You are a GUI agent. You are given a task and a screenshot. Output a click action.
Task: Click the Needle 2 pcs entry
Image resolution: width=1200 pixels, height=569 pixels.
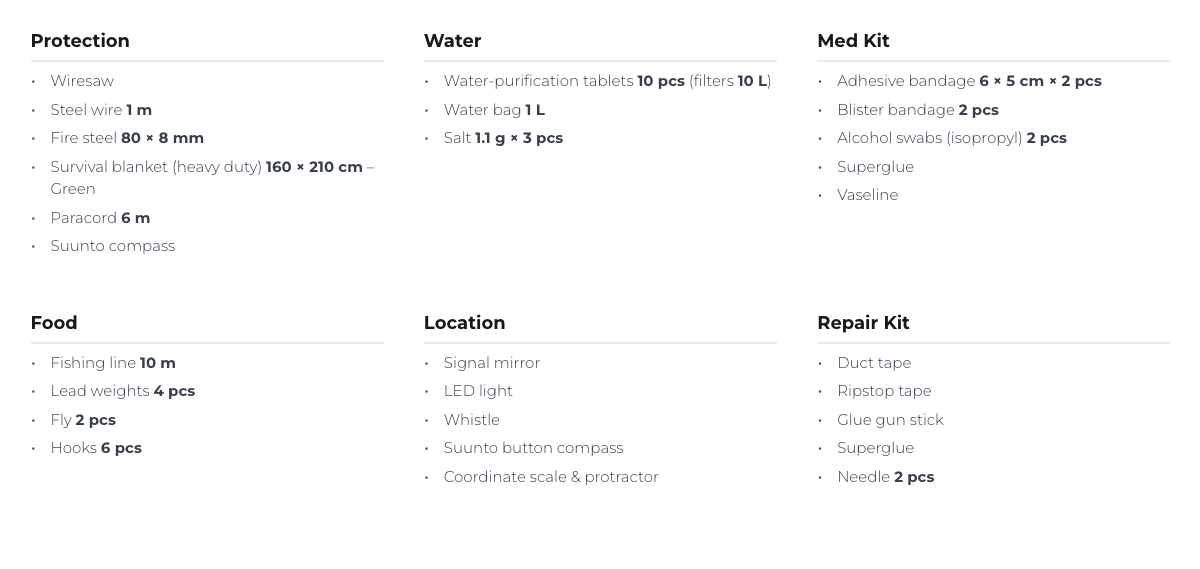(x=886, y=477)
